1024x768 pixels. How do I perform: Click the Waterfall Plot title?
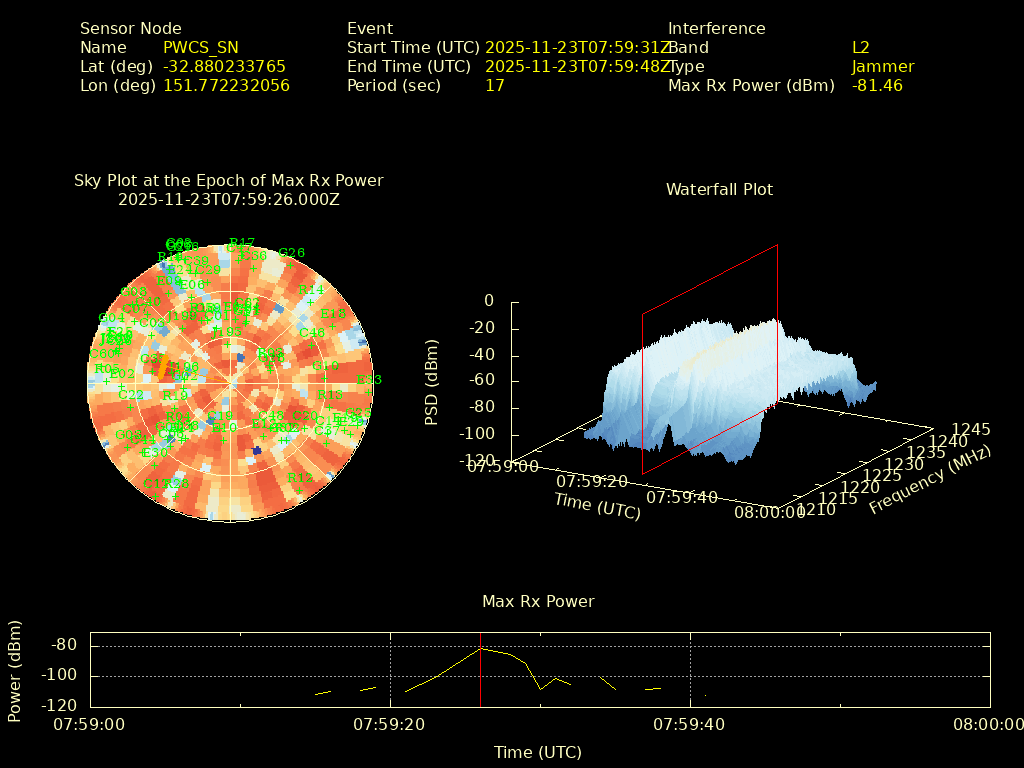point(719,189)
